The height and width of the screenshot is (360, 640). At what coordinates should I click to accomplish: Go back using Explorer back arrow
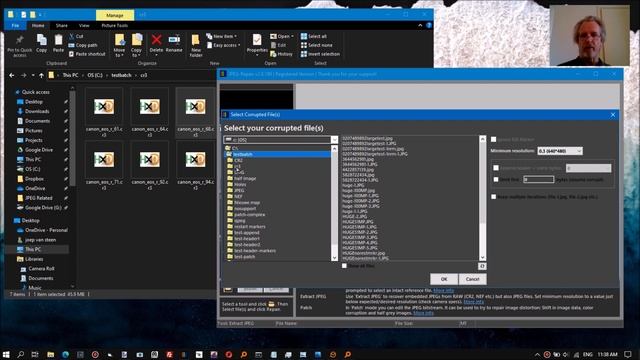[x=12, y=75]
